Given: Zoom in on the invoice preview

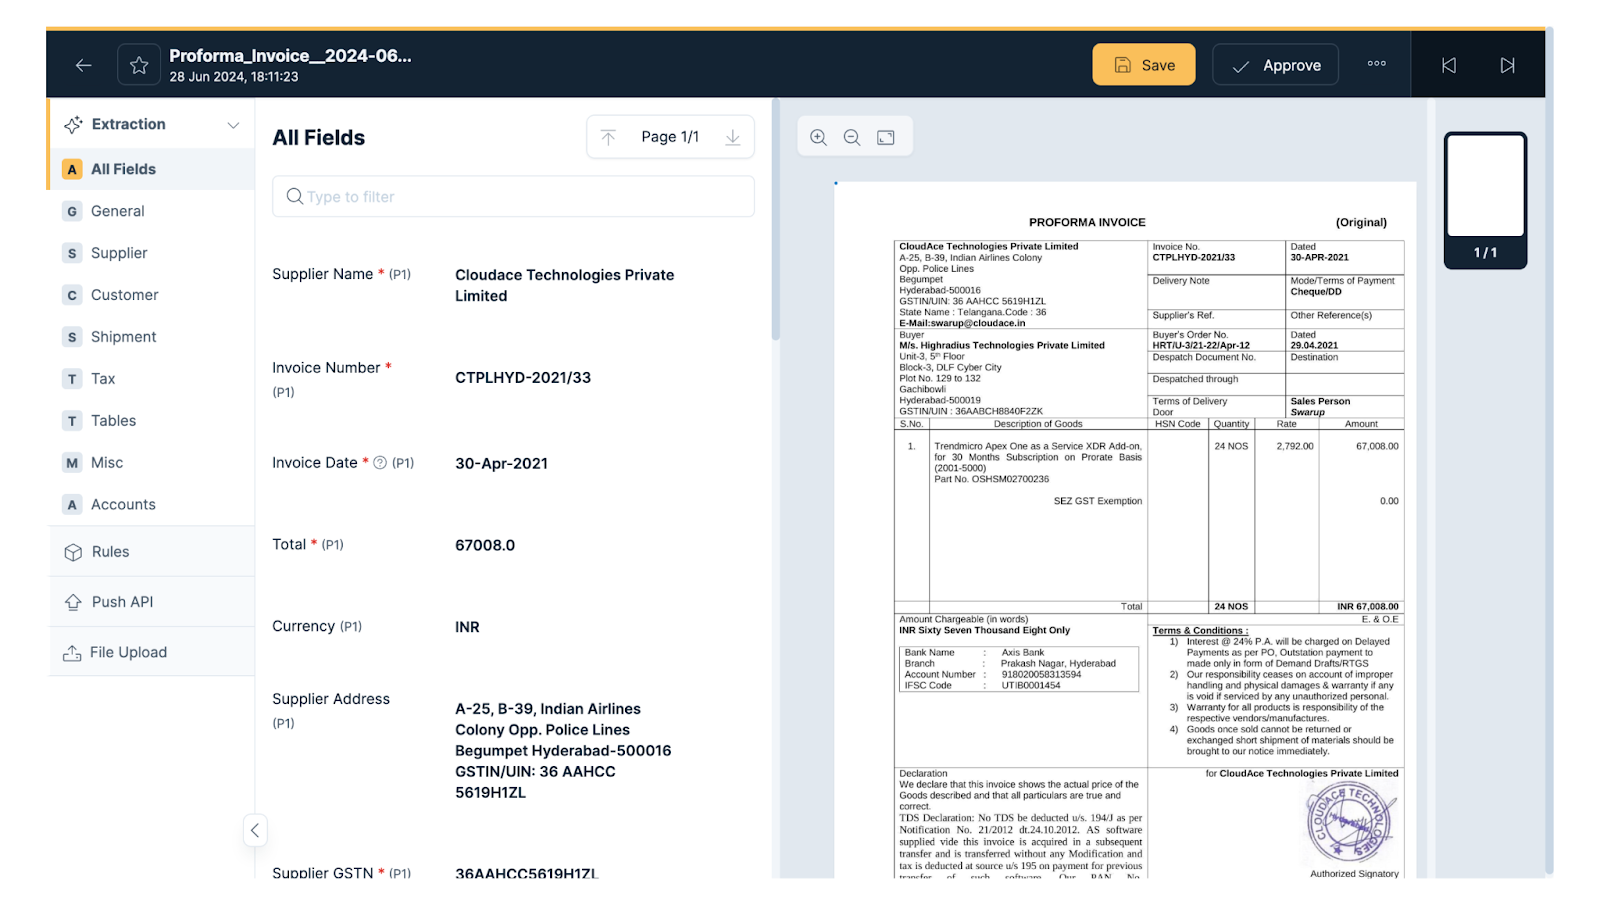Looking at the screenshot, I should [818, 137].
